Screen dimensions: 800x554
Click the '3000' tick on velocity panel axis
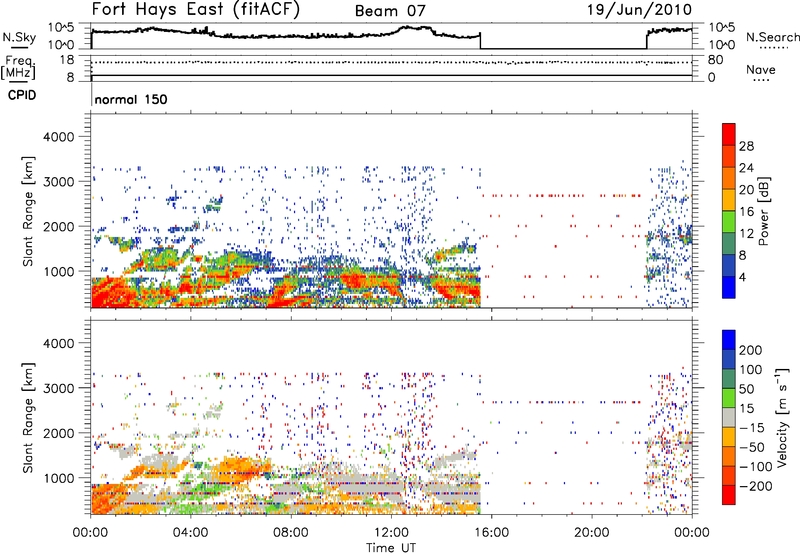pos(59,388)
